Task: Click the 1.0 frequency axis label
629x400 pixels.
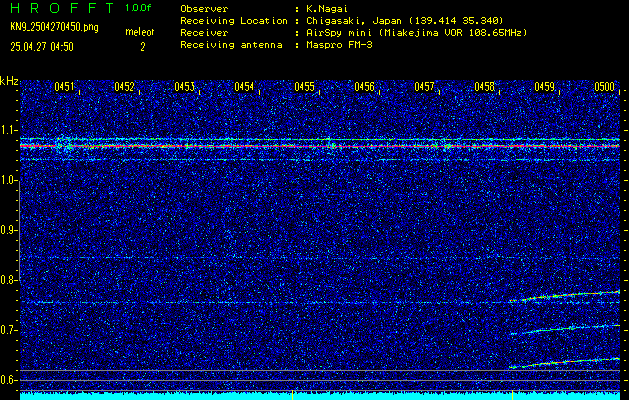Action: pos(10,180)
